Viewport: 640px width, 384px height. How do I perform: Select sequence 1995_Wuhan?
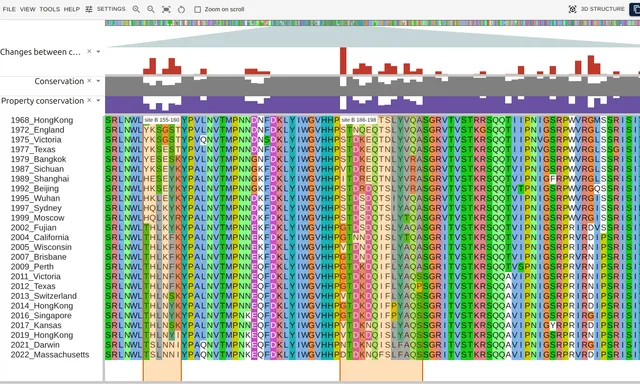tap(36, 198)
